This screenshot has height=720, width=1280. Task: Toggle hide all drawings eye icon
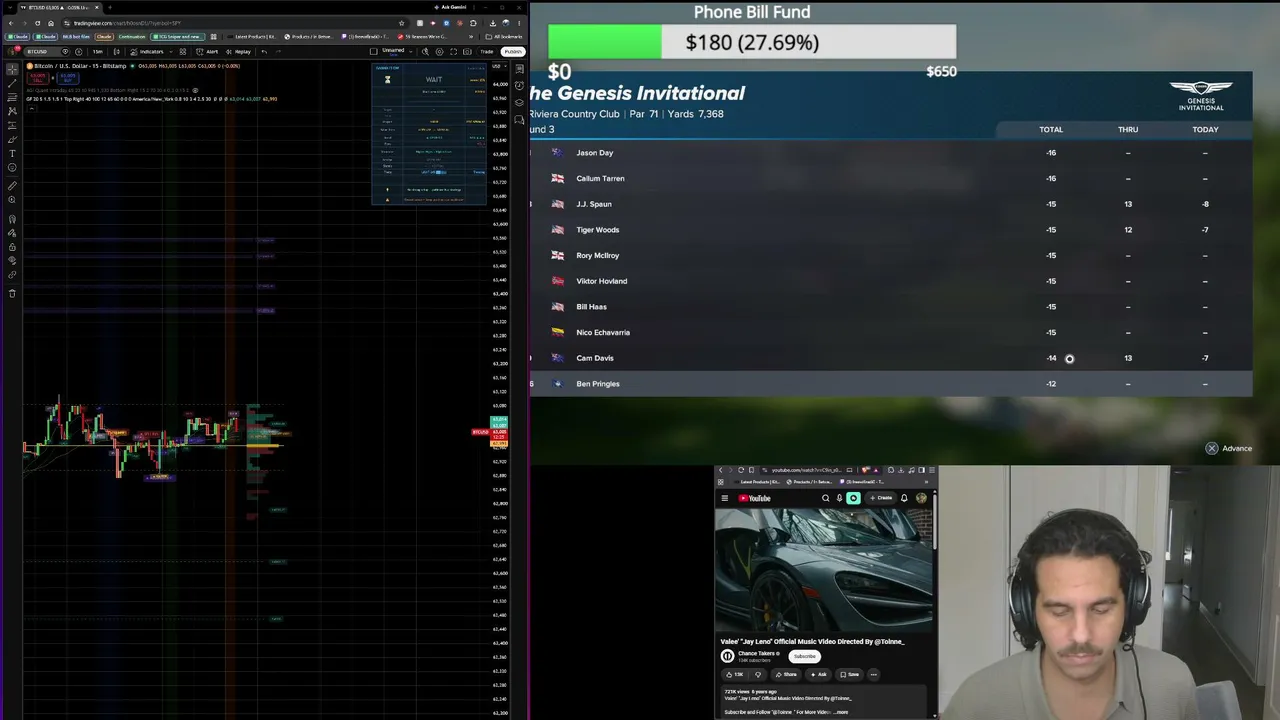point(12,261)
